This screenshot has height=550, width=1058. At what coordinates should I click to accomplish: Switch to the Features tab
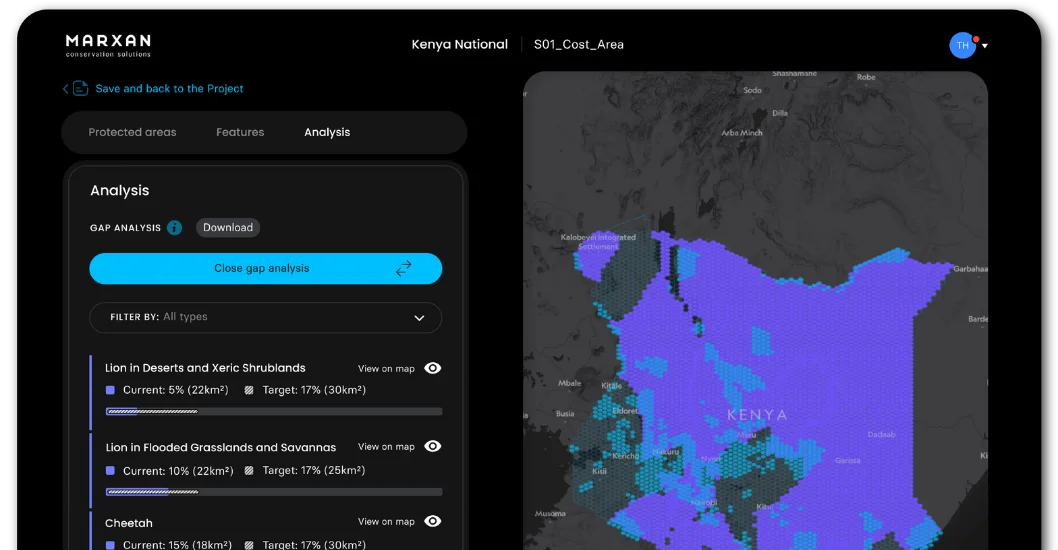point(240,132)
